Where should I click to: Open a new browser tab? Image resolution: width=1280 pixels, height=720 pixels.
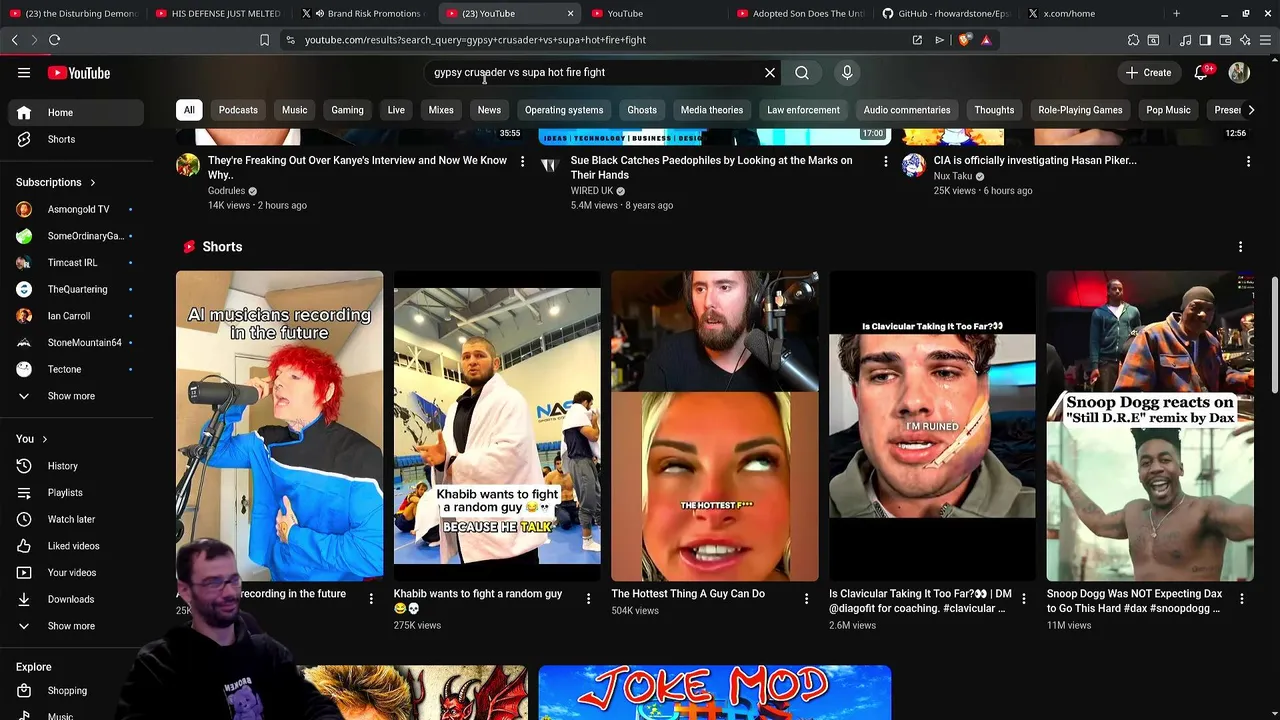pos(1176,13)
